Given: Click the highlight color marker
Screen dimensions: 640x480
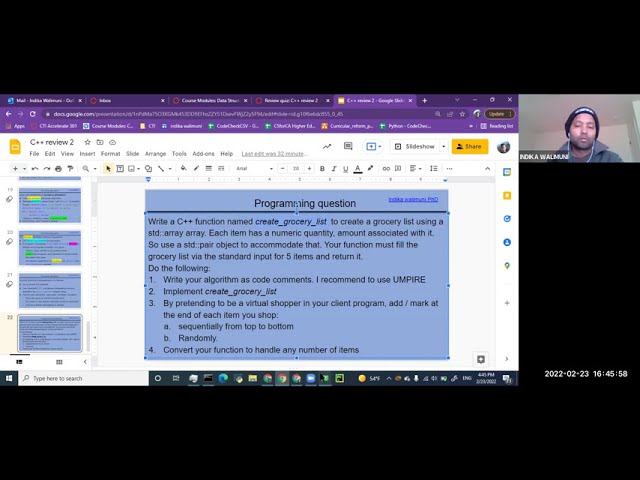Looking at the screenshot, I should pos(370,168).
